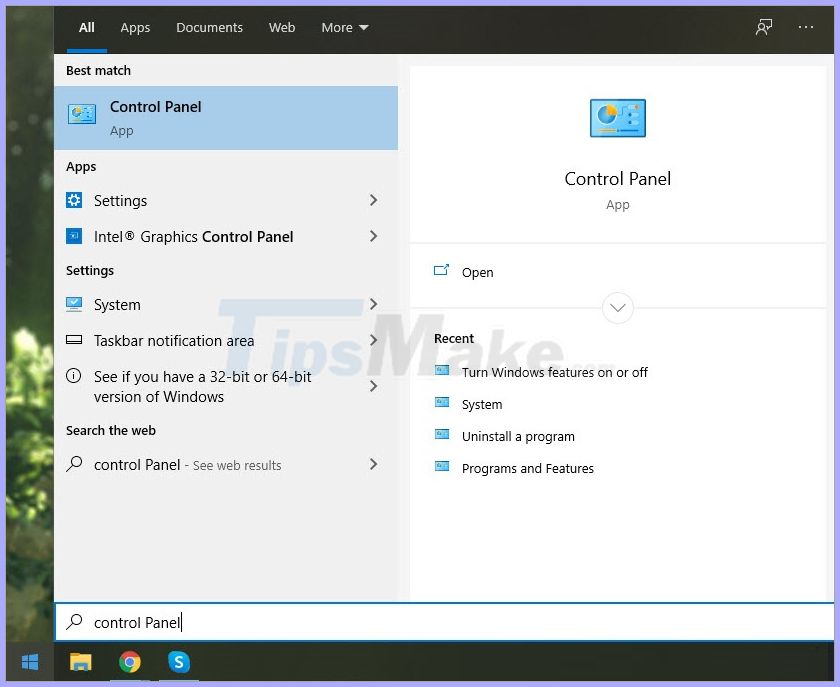Viewport: 840px width, 687px height.
Task: Expand the More filter dropdown
Action: click(x=344, y=27)
